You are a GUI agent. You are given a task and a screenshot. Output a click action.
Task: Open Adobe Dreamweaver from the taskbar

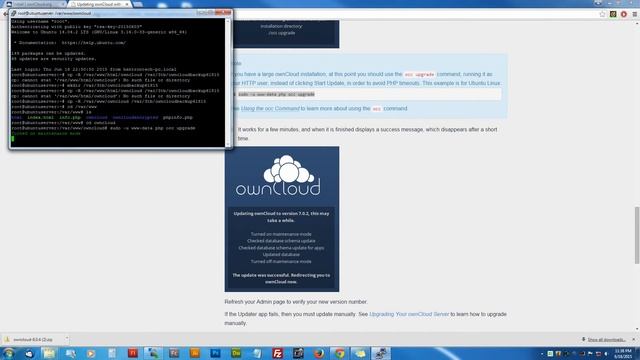click(x=236, y=353)
